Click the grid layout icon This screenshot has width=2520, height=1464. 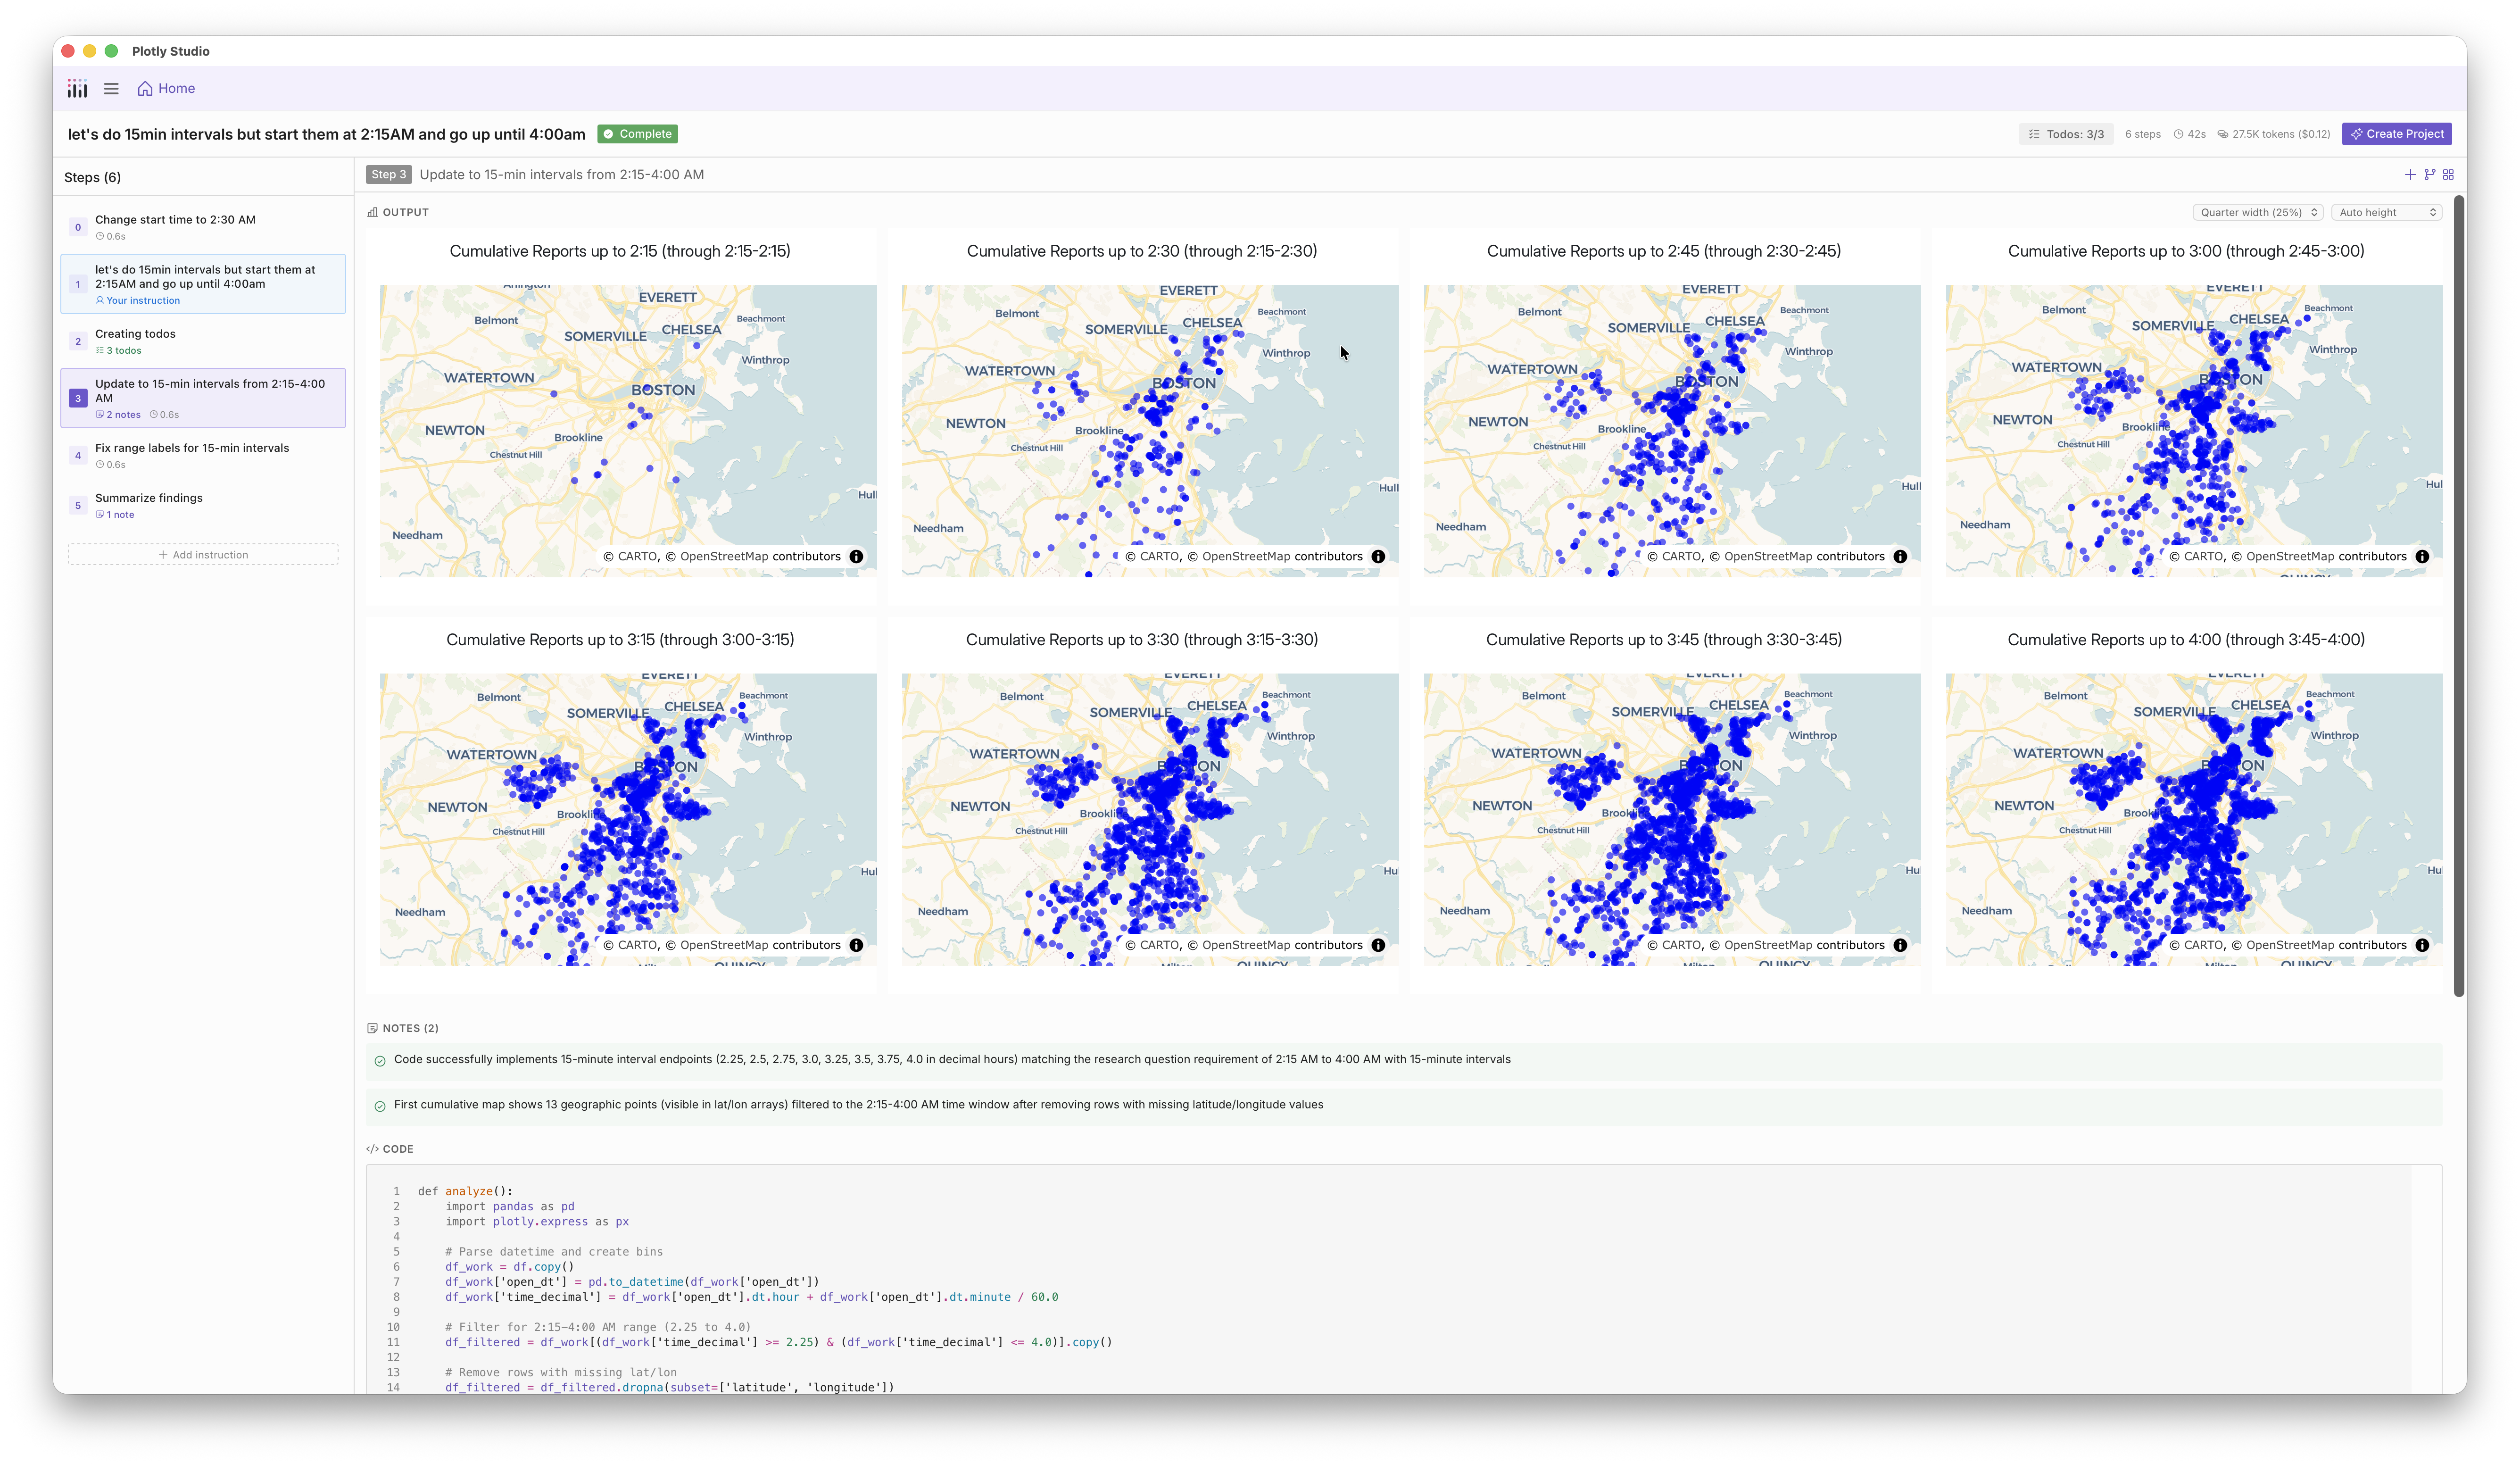(x=2448, y=175)
